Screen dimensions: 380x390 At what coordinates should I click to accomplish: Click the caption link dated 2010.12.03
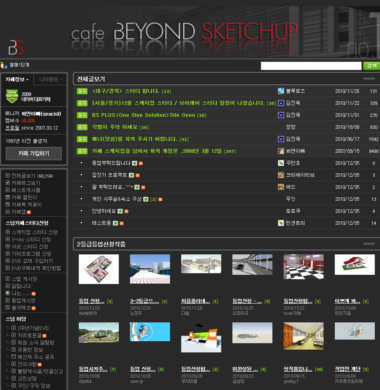click(92, 301)
